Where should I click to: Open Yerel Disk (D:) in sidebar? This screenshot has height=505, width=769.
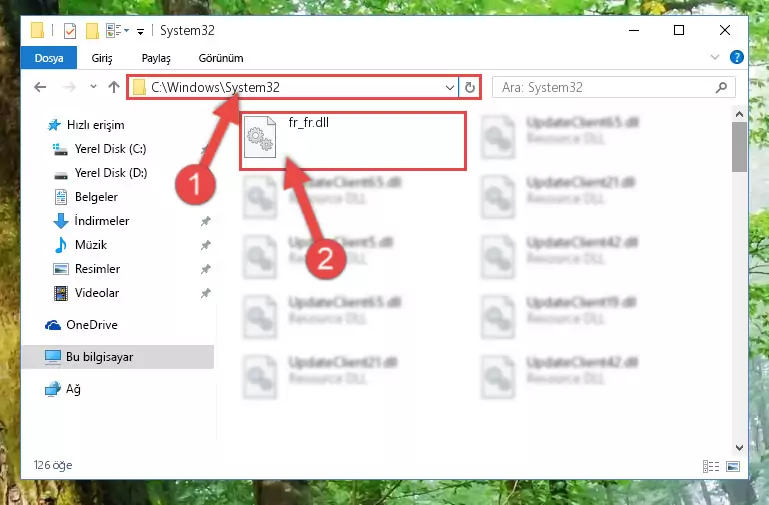tap(110, 173)
